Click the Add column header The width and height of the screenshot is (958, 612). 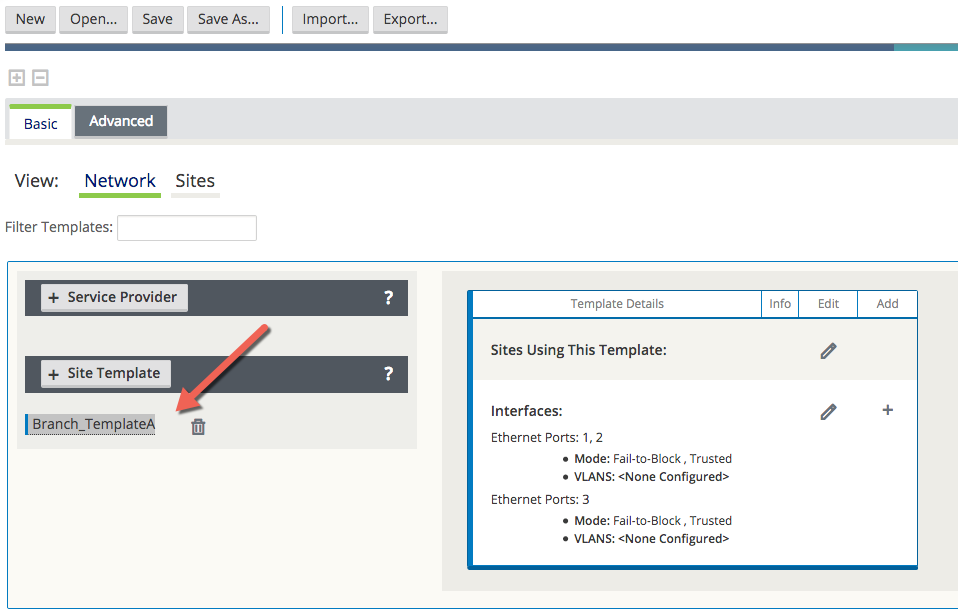tap(887, 304)
